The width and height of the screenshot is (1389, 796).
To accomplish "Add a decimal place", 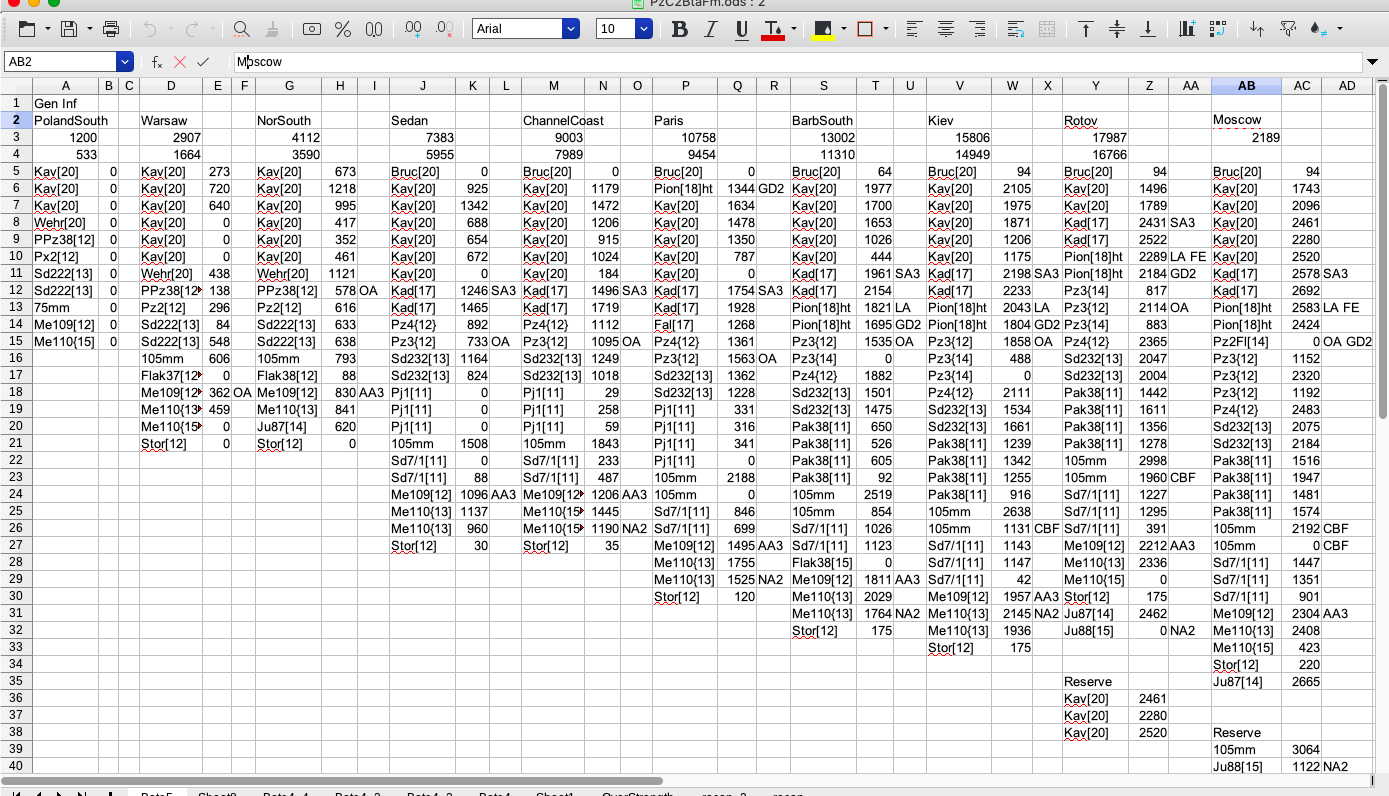I will click(413, 29).
